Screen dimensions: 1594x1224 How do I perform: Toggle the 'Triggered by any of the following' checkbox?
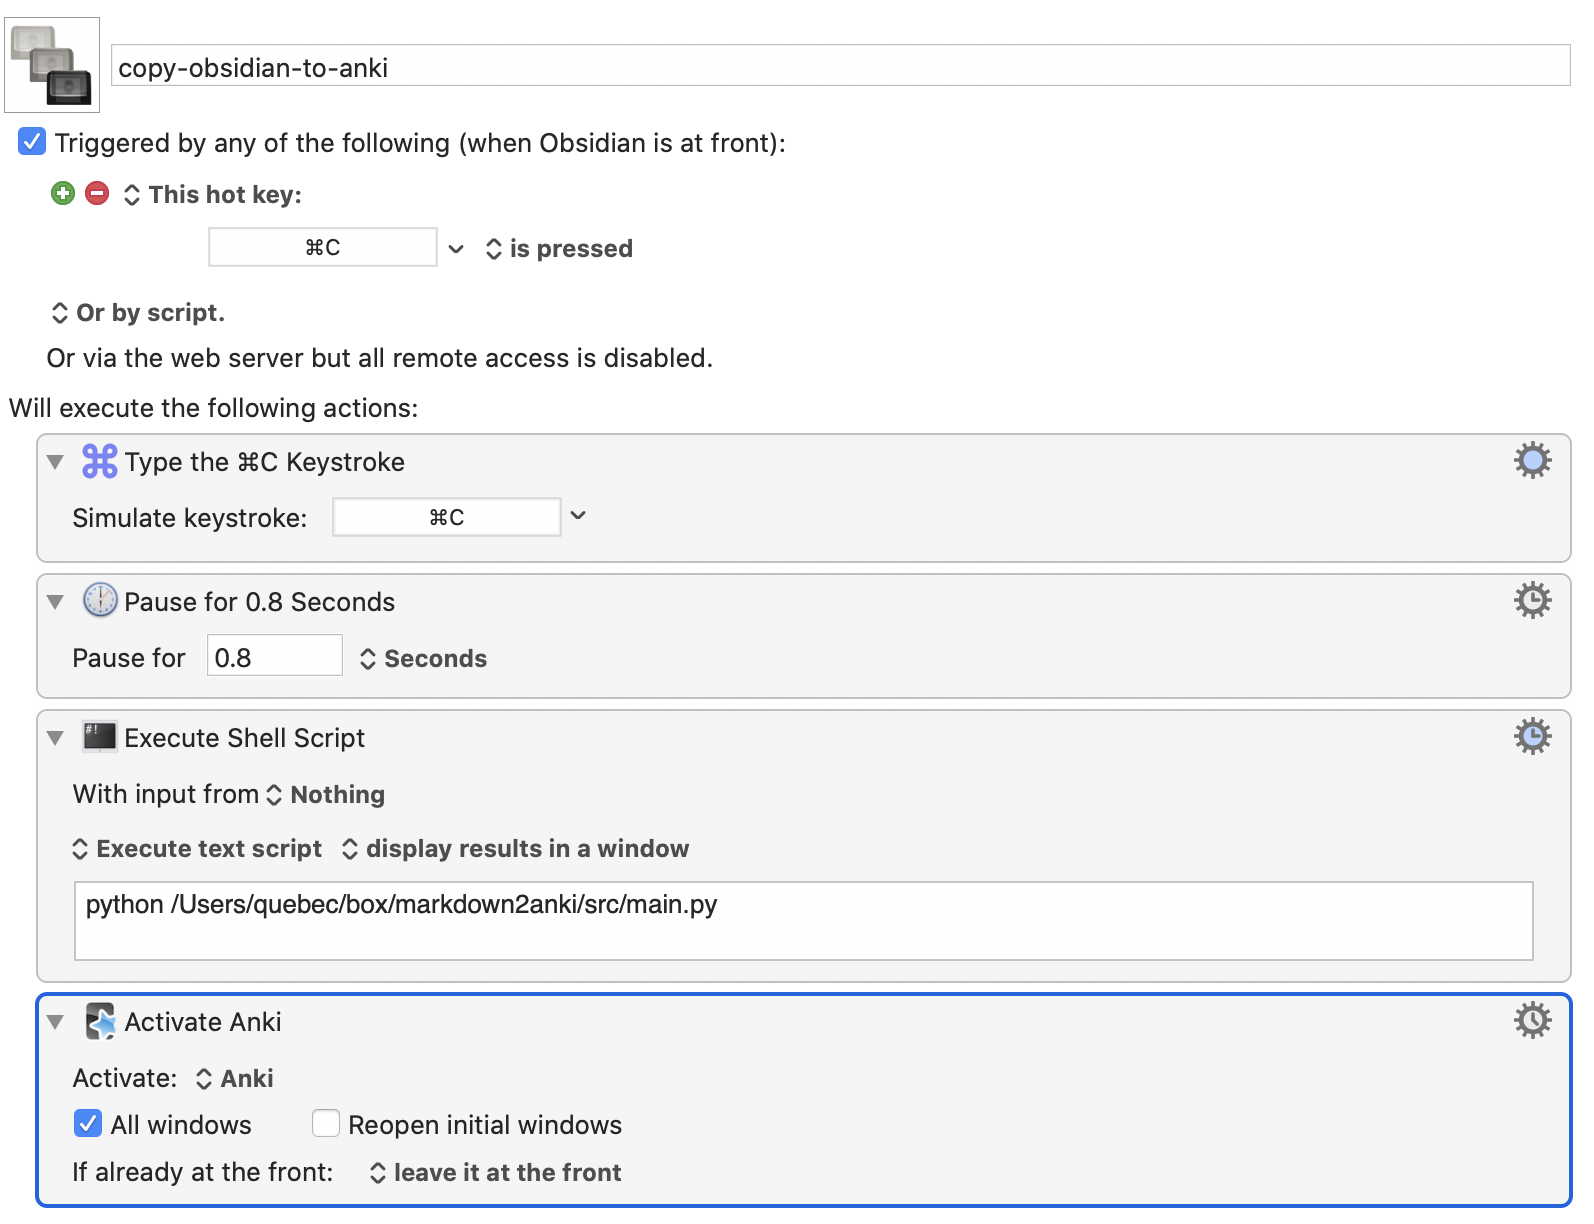pyautogui.click(x=32, y=142)
